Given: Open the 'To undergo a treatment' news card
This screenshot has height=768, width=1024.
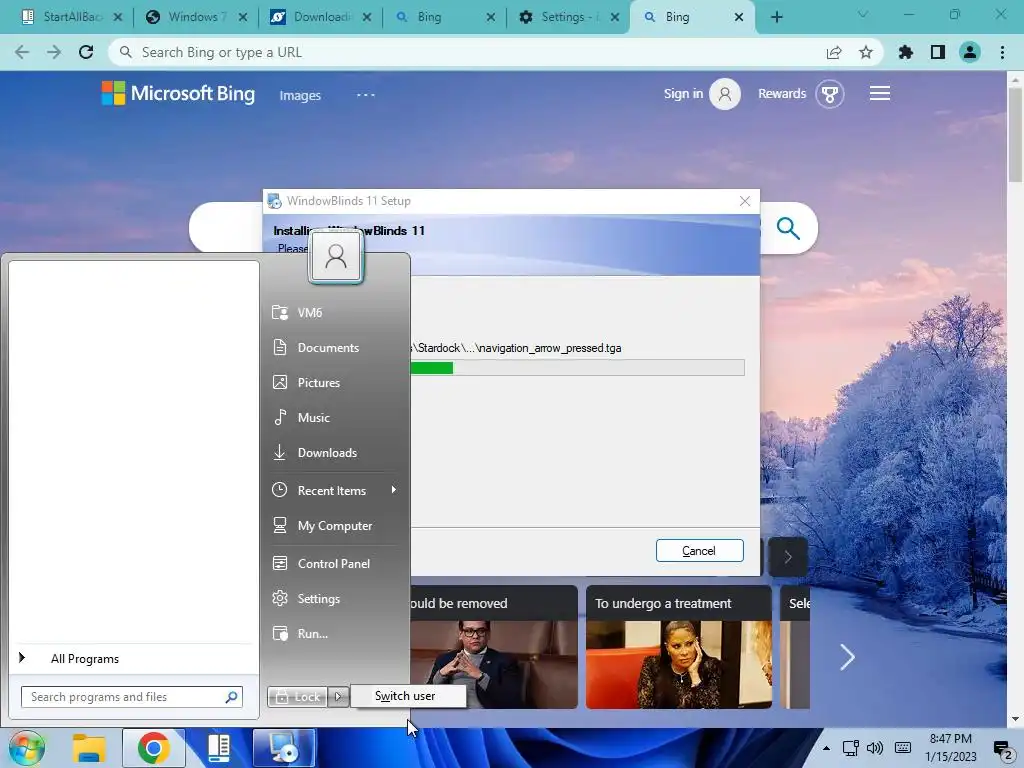Looking at the screenshot, I should [x=679, y=647].
